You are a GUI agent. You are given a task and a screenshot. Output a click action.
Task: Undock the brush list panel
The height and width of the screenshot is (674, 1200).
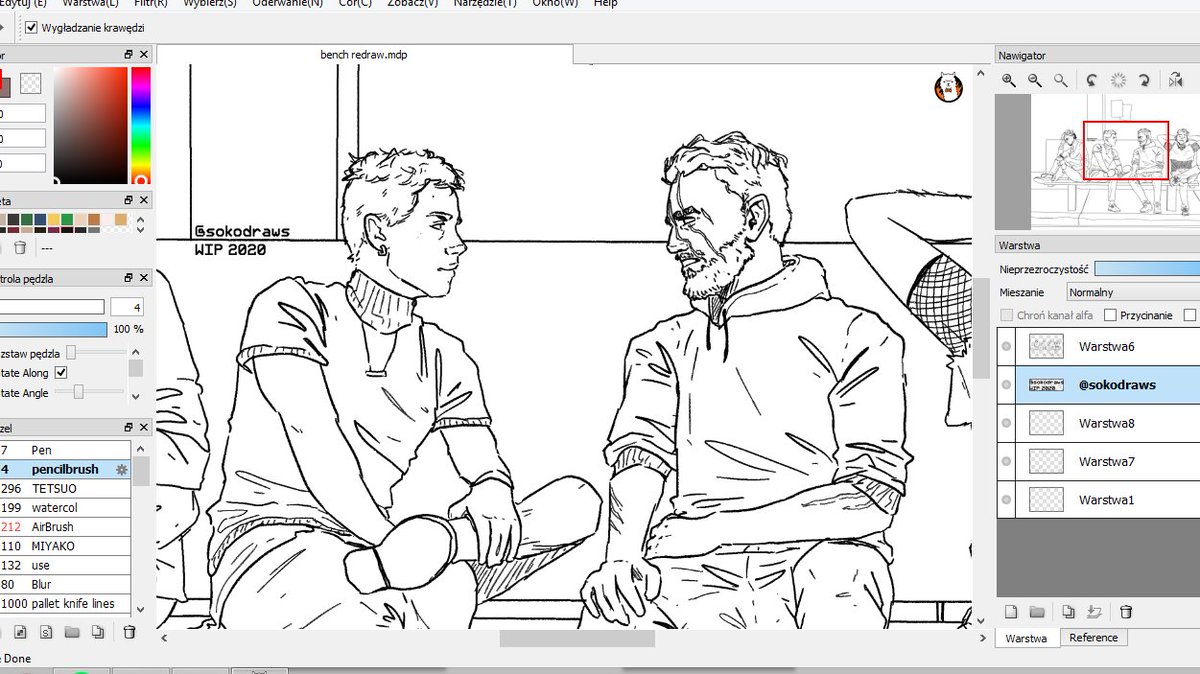click(128, 427)
